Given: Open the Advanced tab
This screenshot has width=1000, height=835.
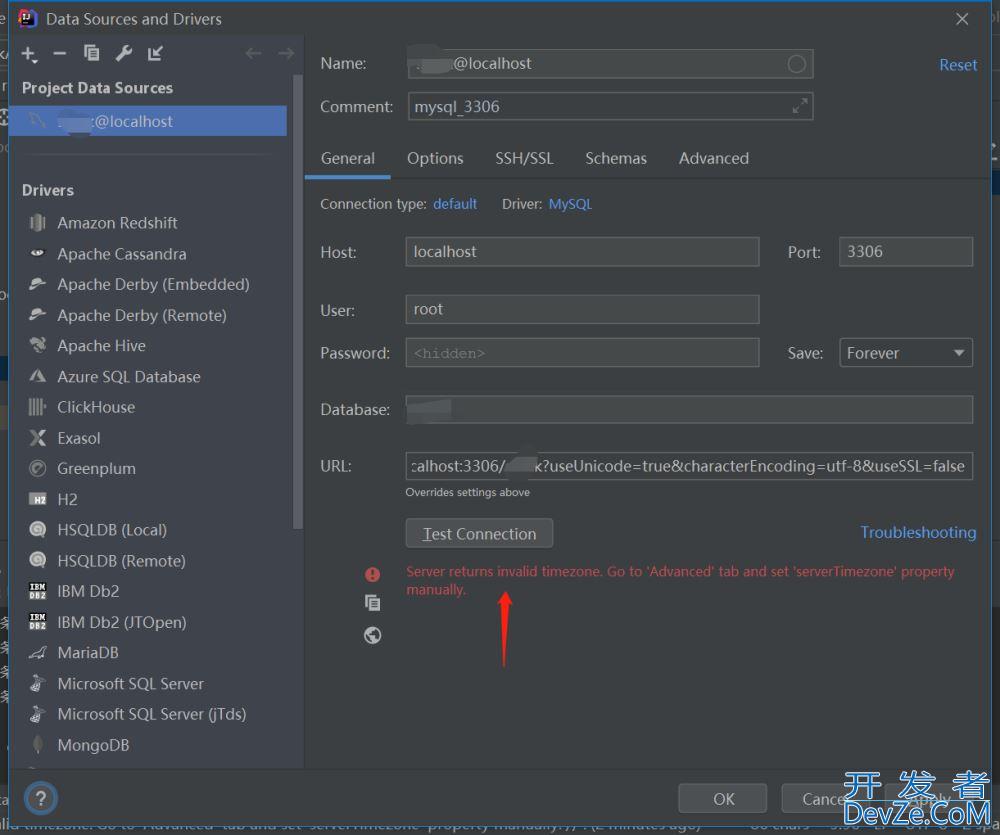Looking at the screenshot, I should (714, 158).
